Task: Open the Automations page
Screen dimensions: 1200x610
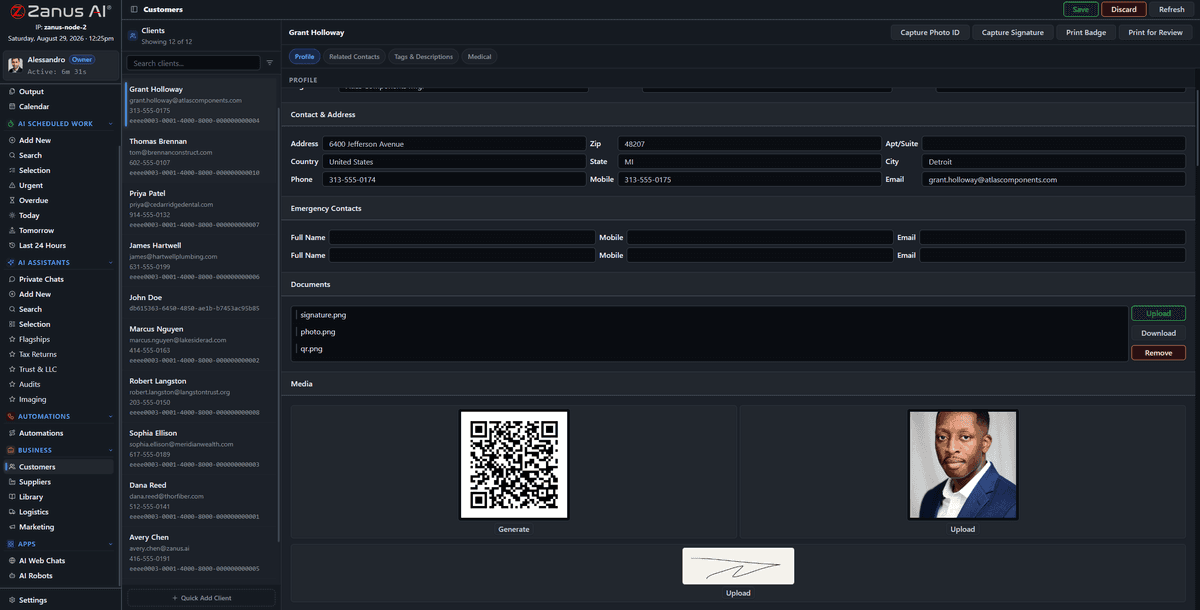Action: click(x=41, y=433)
